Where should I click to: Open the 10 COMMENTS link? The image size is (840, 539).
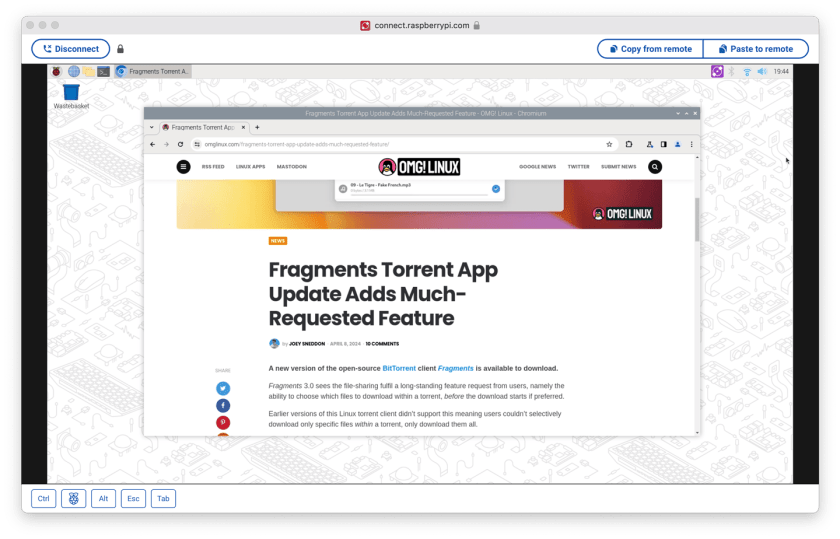pyautogui.click(x=382, y=344)
